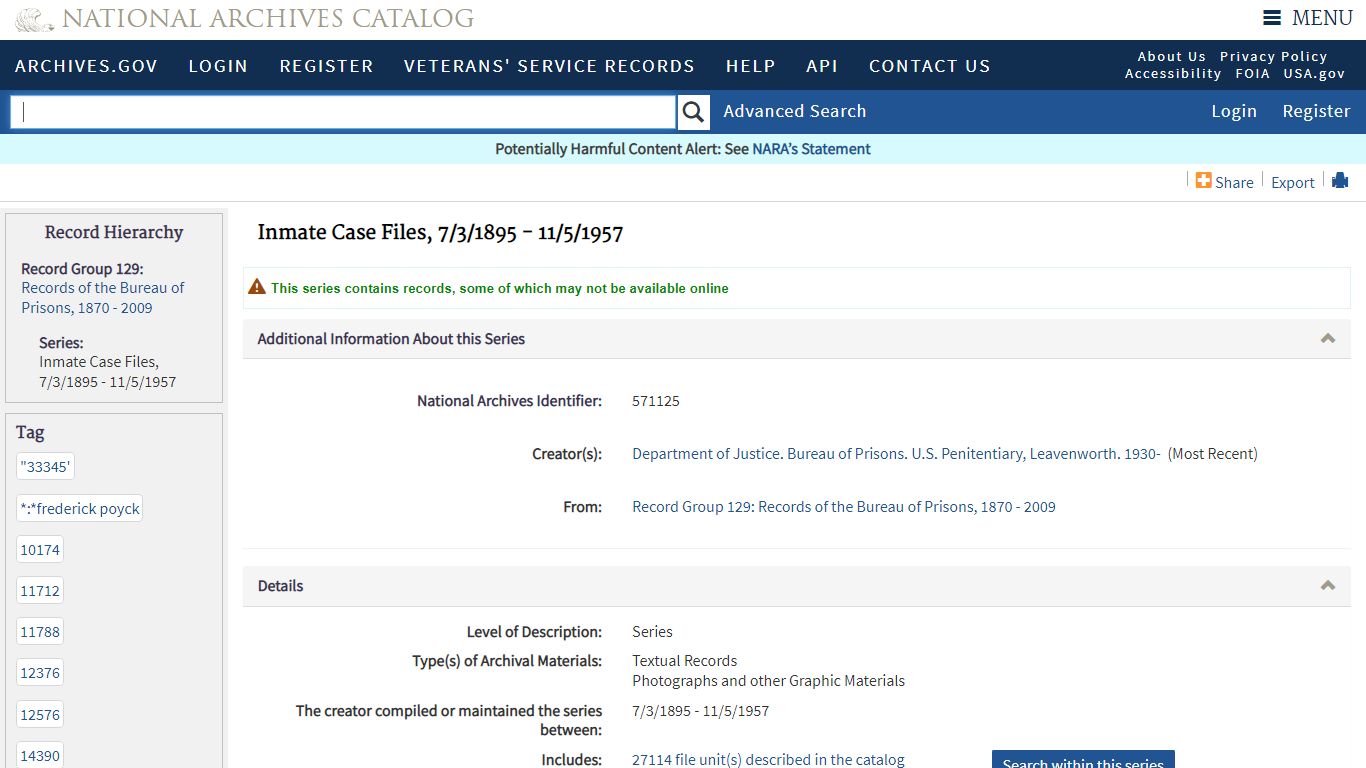Click the Share link text

[x=1234, y=182]
